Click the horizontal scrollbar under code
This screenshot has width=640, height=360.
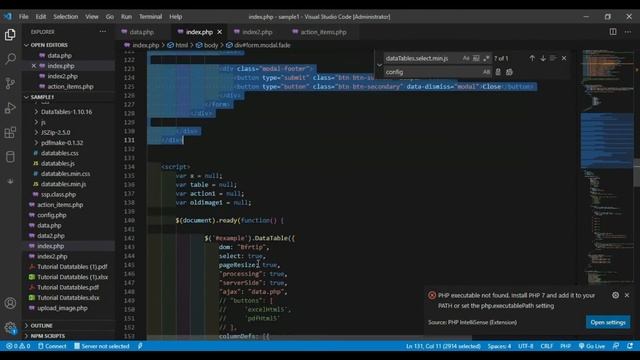pos(309,338)
